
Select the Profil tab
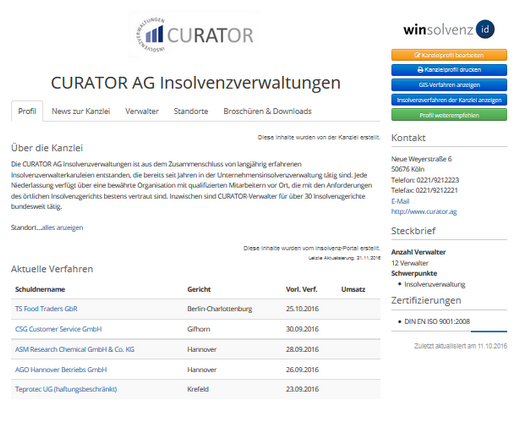pos(27,111)
